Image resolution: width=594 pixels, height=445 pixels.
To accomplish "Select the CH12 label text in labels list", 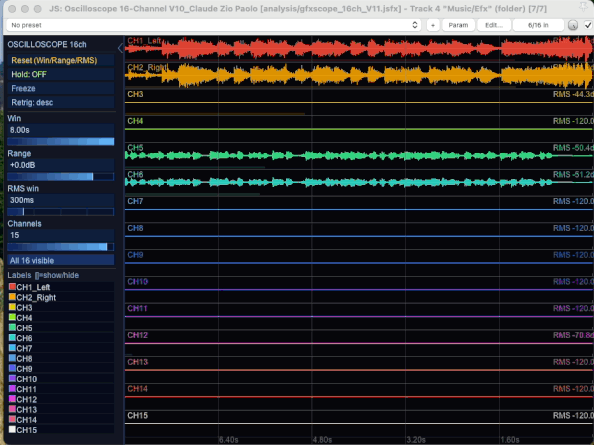I will point(27,400).
